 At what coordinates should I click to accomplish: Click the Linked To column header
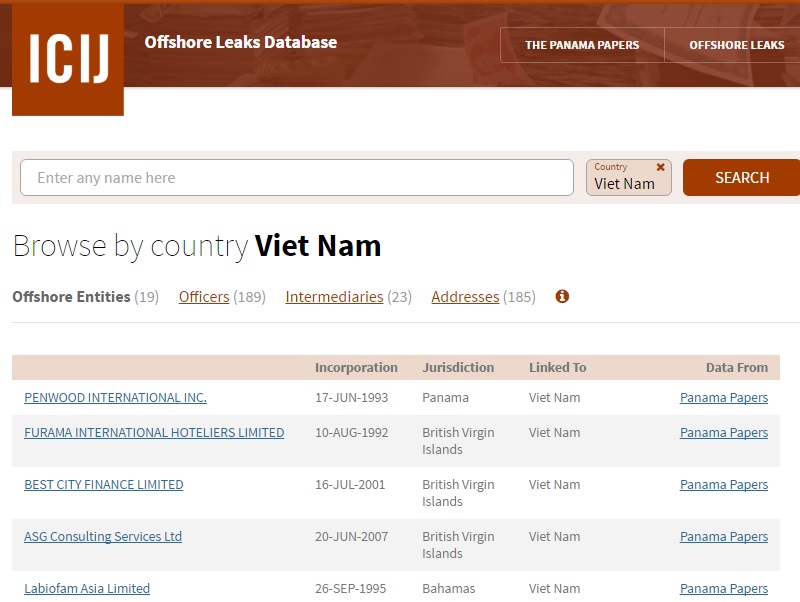557,367
